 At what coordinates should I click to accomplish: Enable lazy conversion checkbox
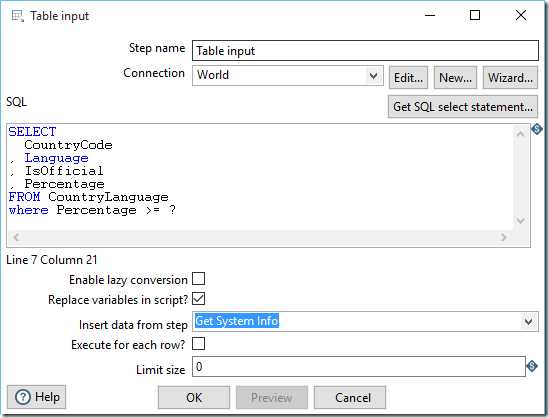[x=199, y=279]
